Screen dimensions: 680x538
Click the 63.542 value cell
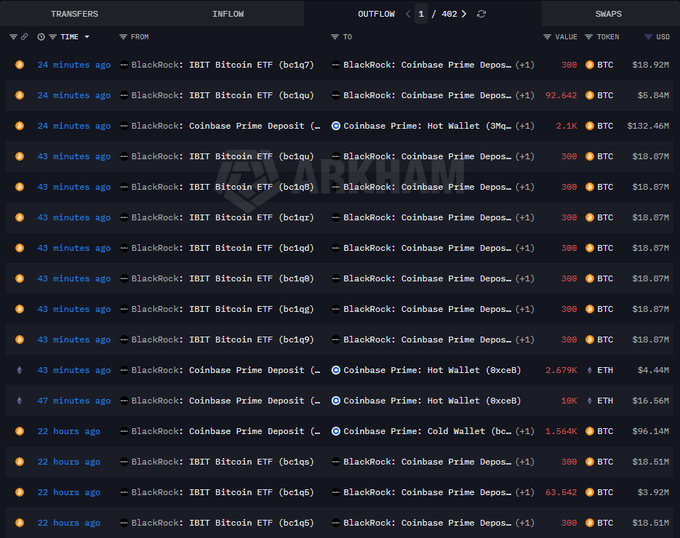tap(561, 492)
